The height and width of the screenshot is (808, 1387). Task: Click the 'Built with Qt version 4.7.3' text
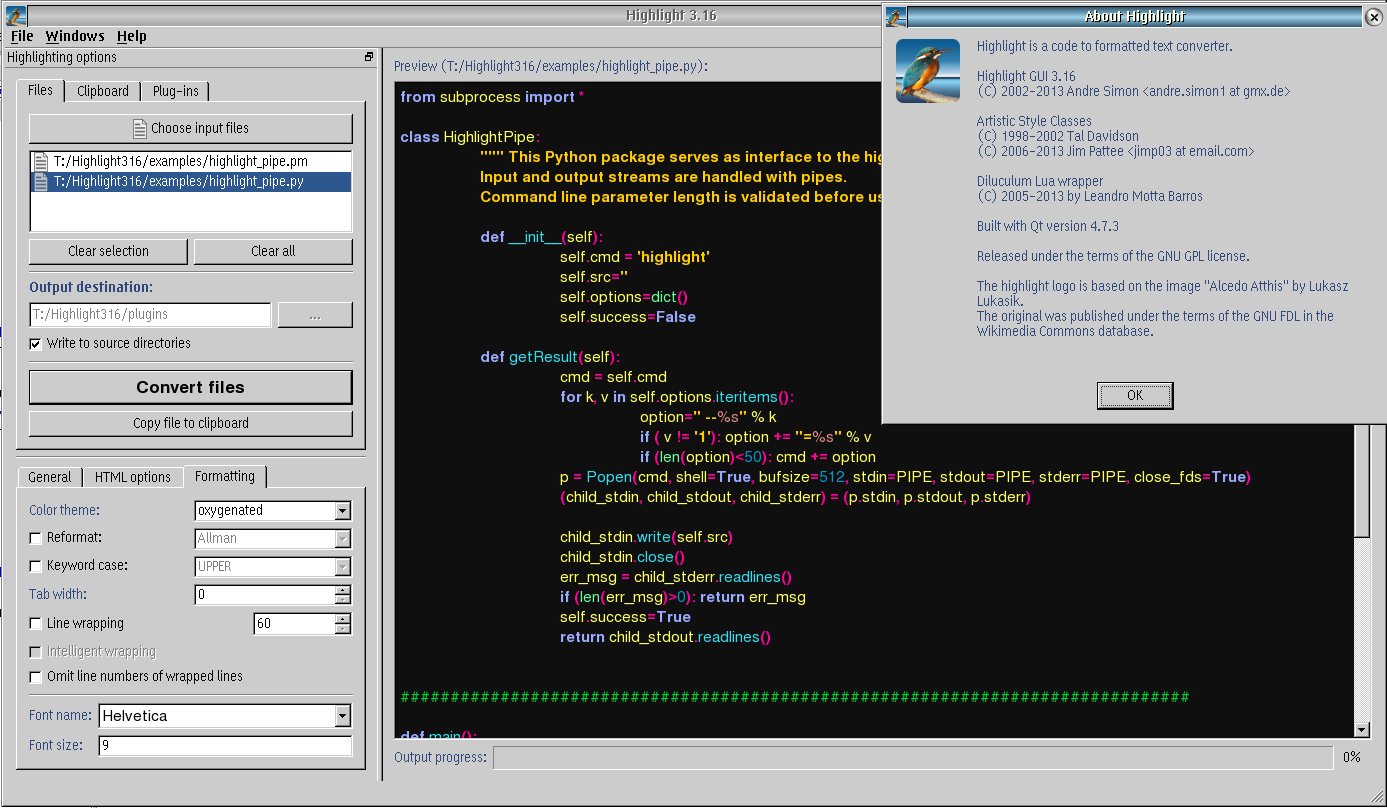[1048, 226]
